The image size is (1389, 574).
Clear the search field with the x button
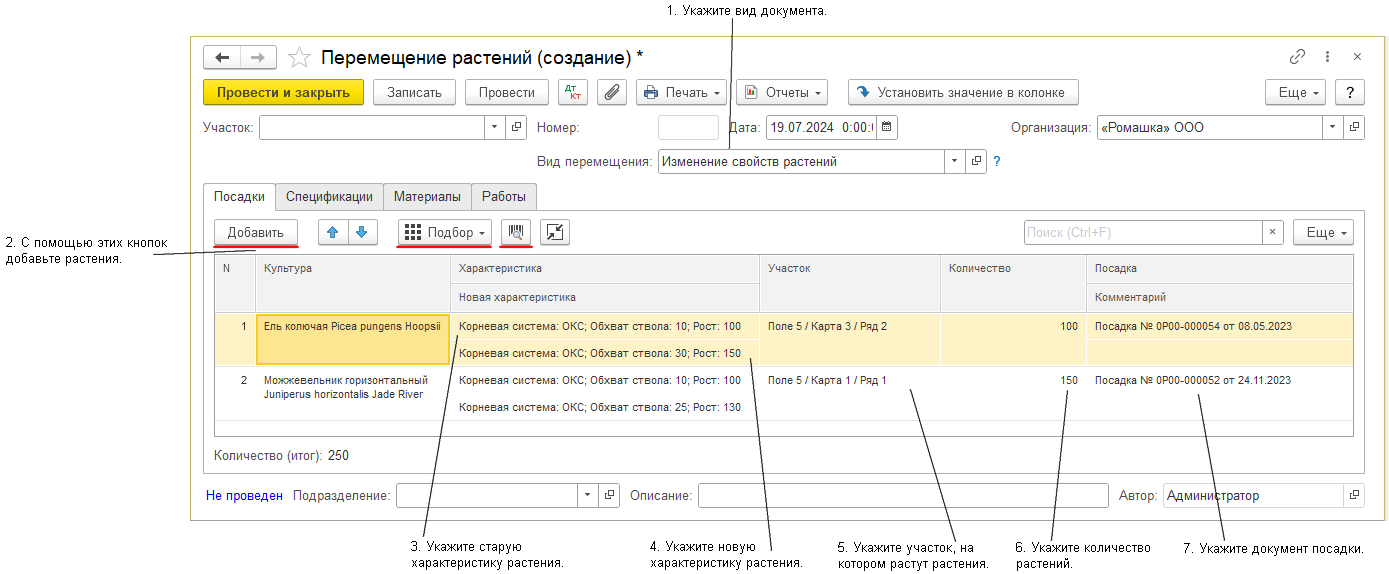point(1273,232)
